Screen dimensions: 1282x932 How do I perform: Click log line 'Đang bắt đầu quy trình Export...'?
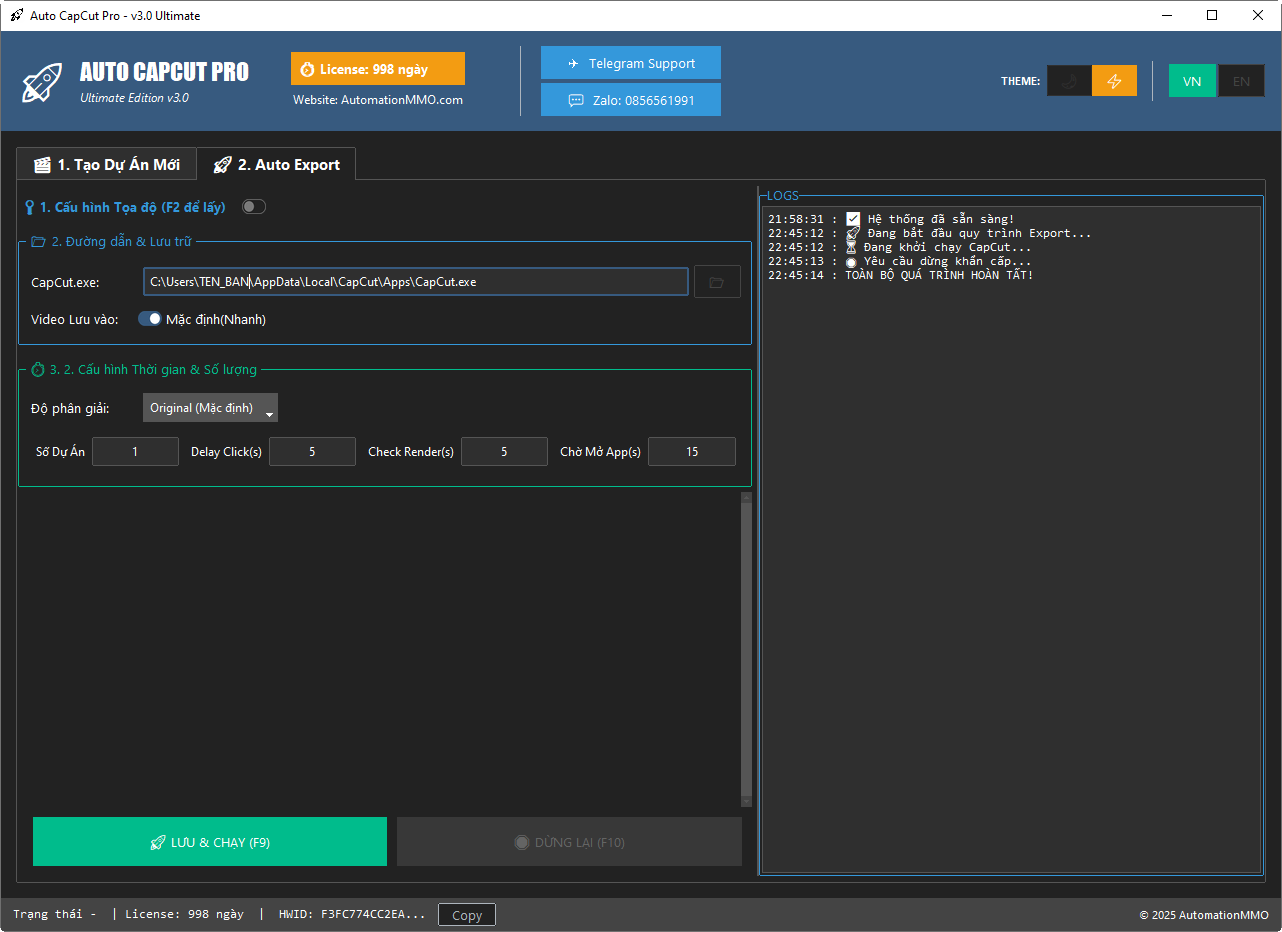(930, 233)
